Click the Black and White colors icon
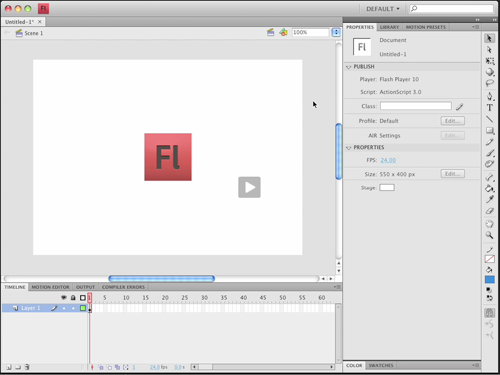The image size is (500, 375). 489,290
